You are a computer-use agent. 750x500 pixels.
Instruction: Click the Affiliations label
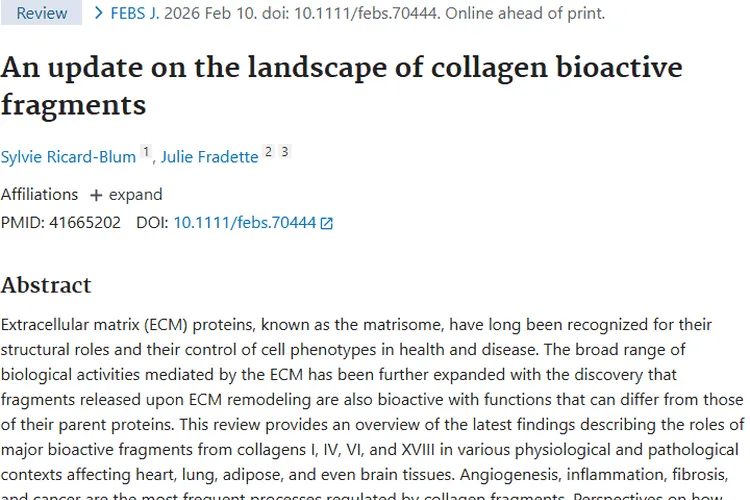click(x=39, y=195)
